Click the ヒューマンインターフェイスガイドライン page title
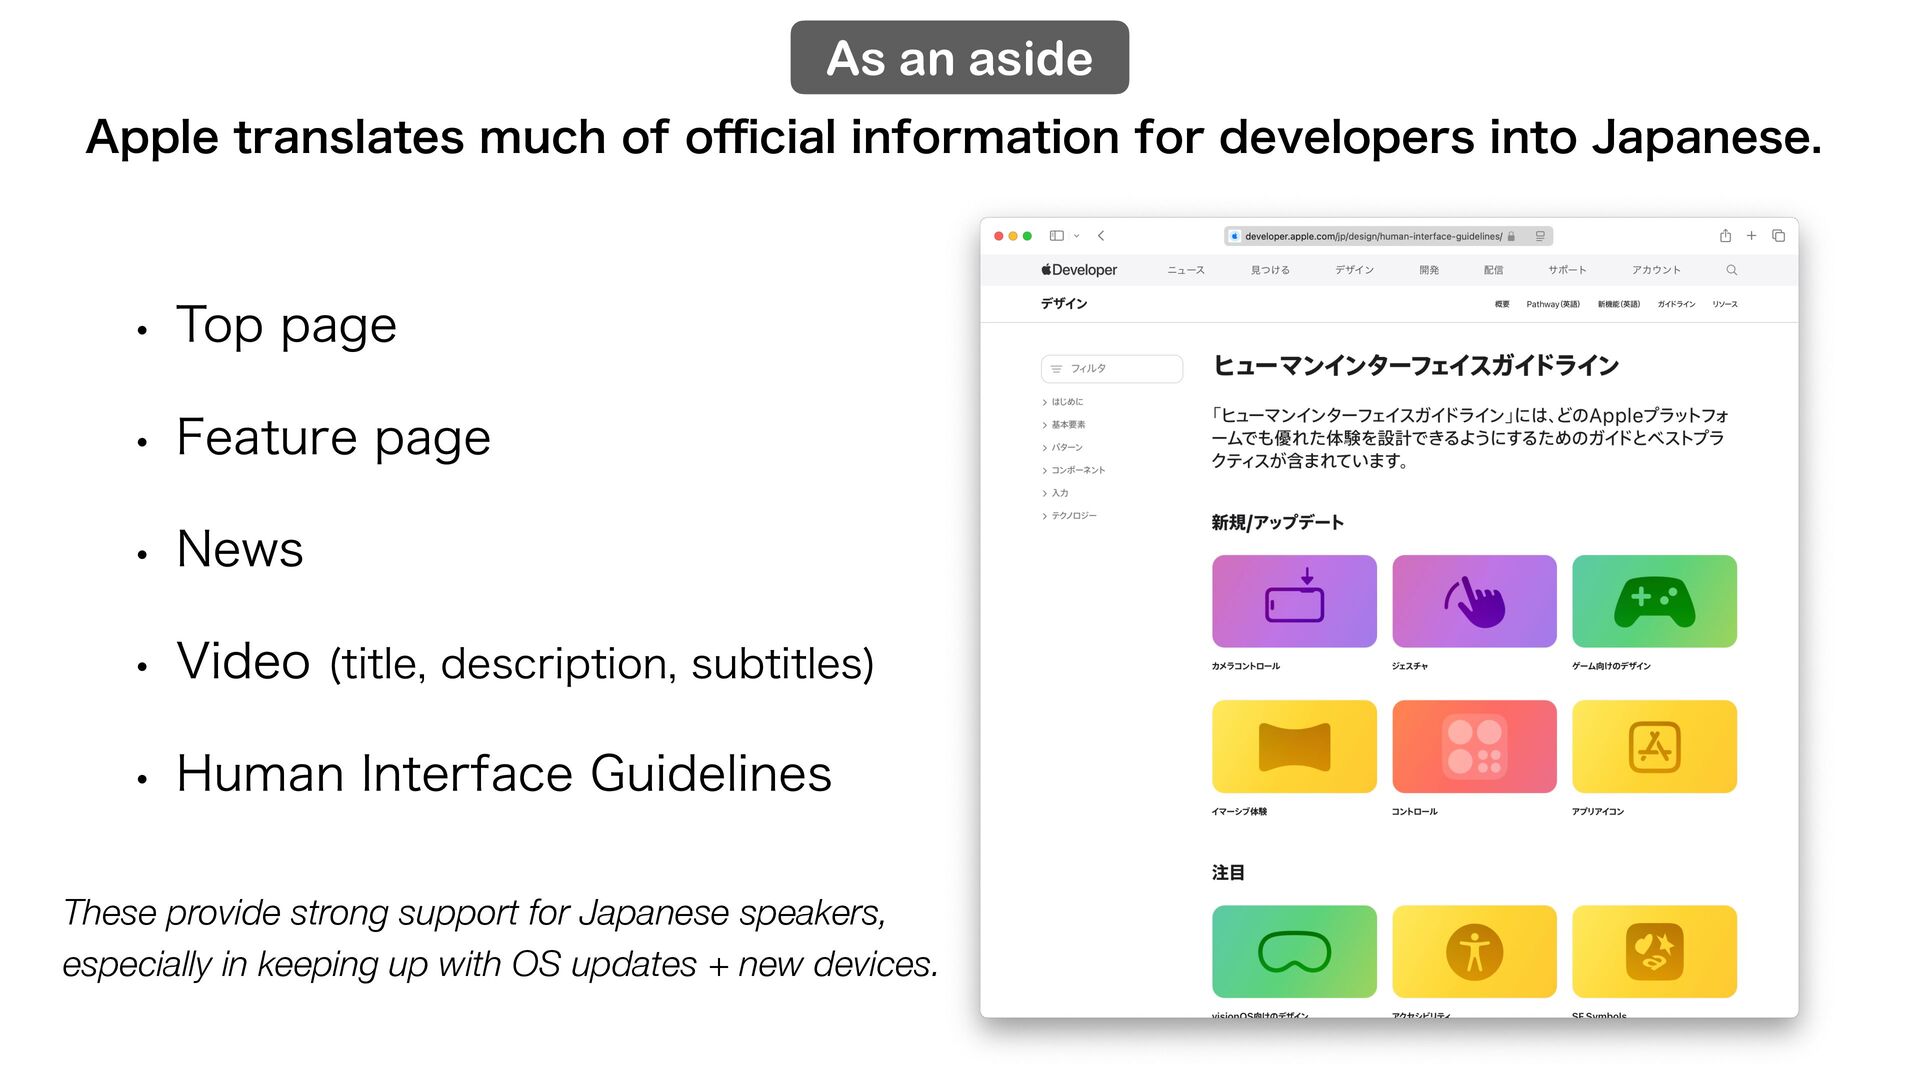Screen dimensions: 1920x1080 click(x=1416, y=366)
